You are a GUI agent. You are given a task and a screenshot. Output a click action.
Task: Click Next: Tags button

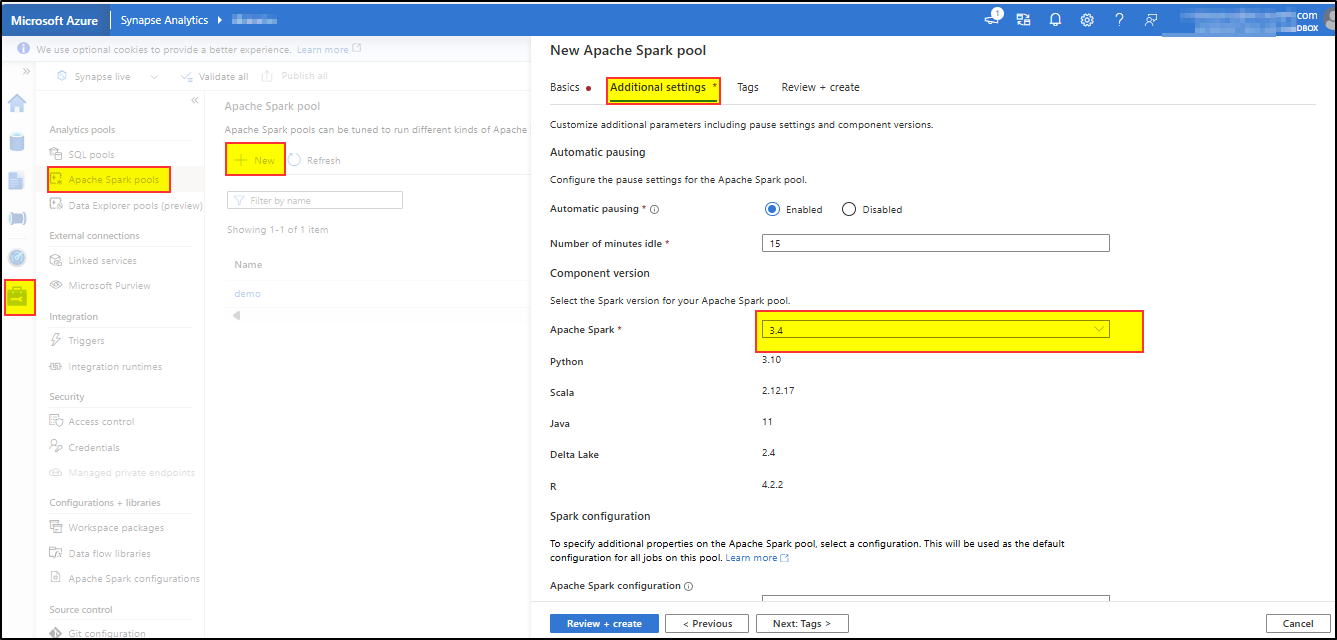click(x=802, y=623)
